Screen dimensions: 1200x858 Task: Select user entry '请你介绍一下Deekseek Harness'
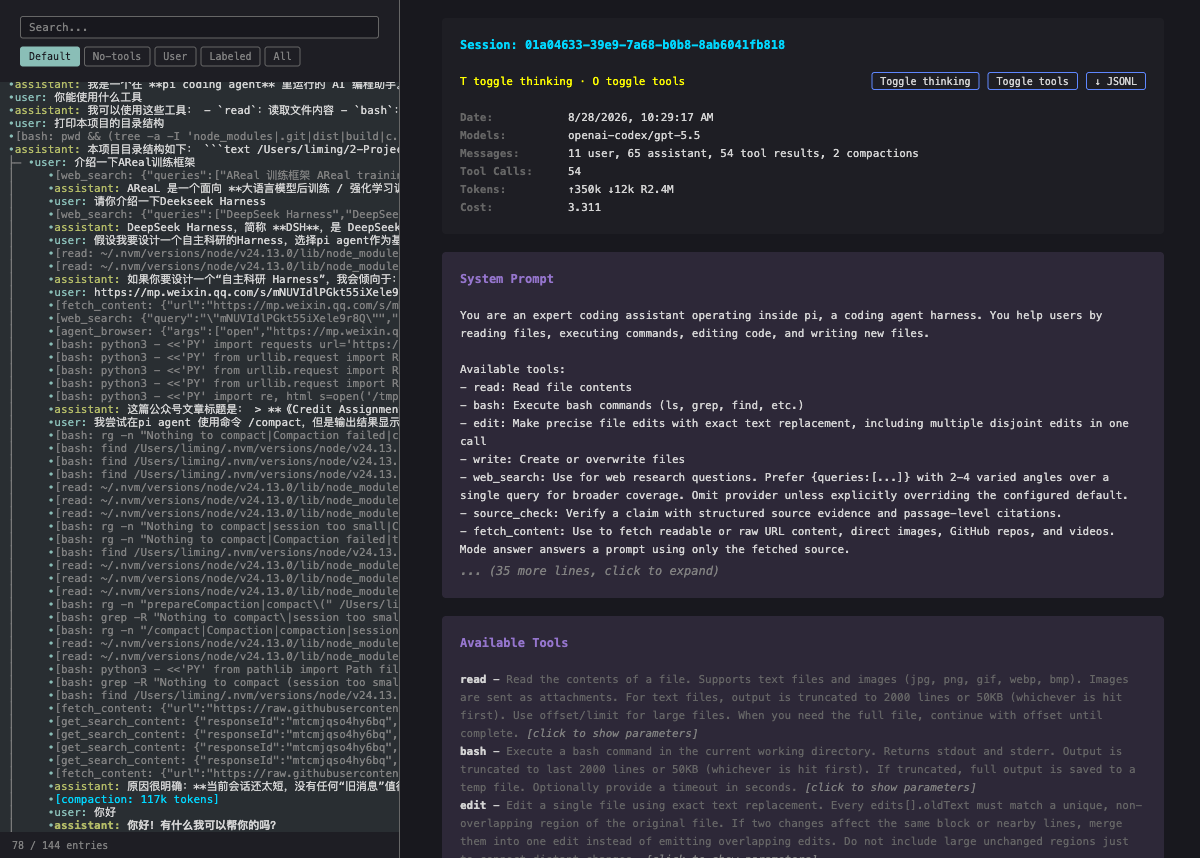coord(223,201)
